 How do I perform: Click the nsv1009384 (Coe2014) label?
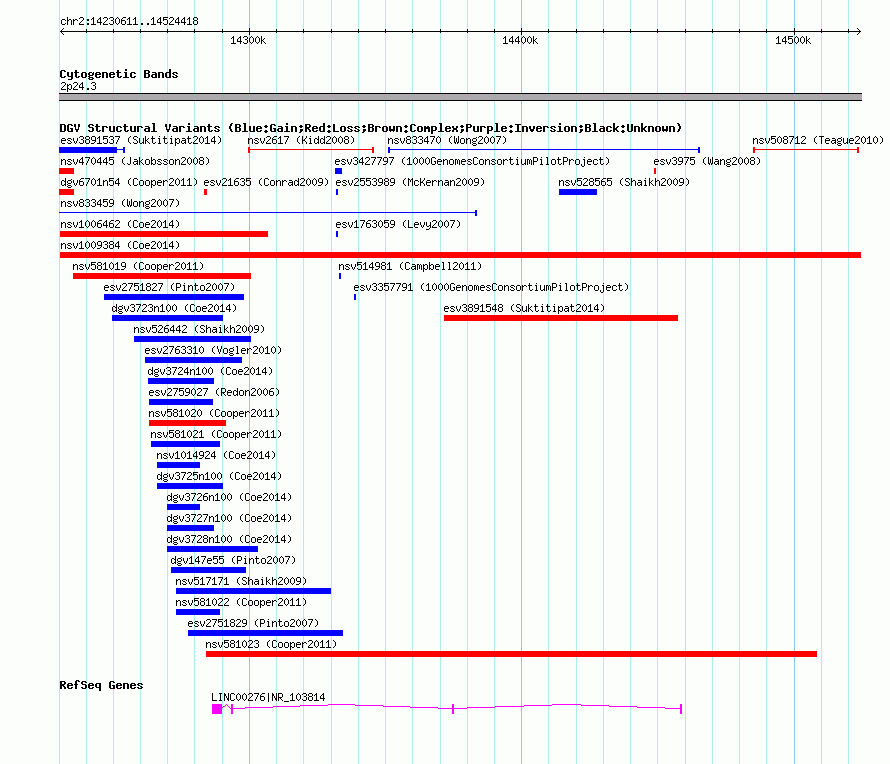120,245
